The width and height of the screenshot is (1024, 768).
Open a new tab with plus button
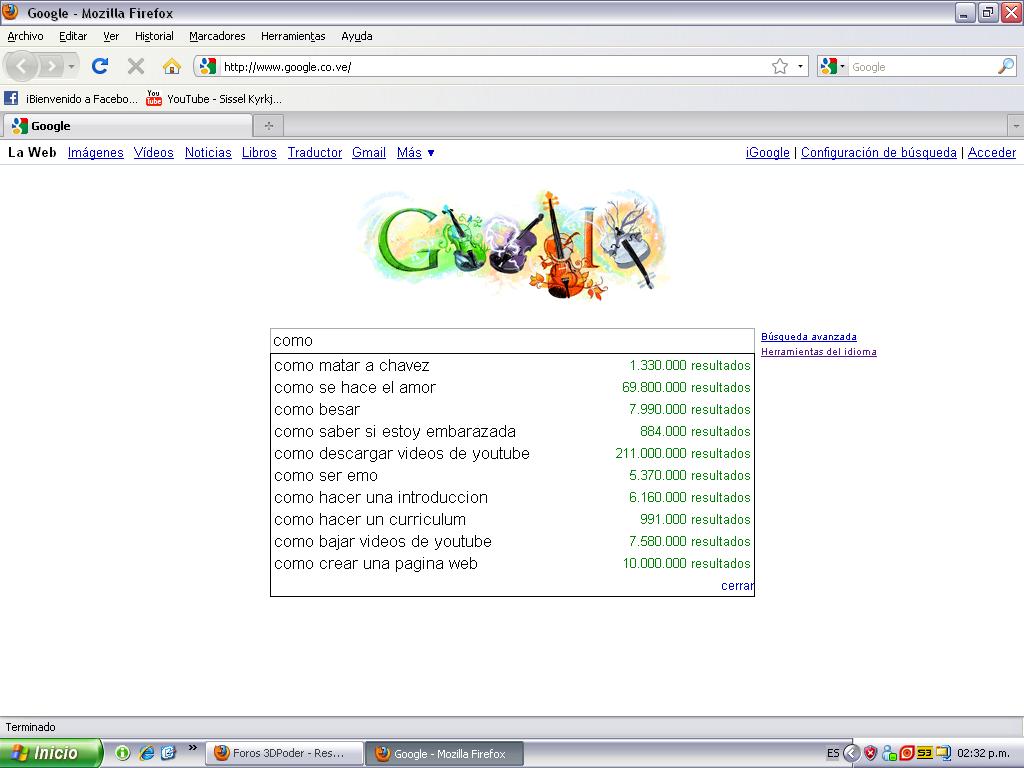coord(268,125)
